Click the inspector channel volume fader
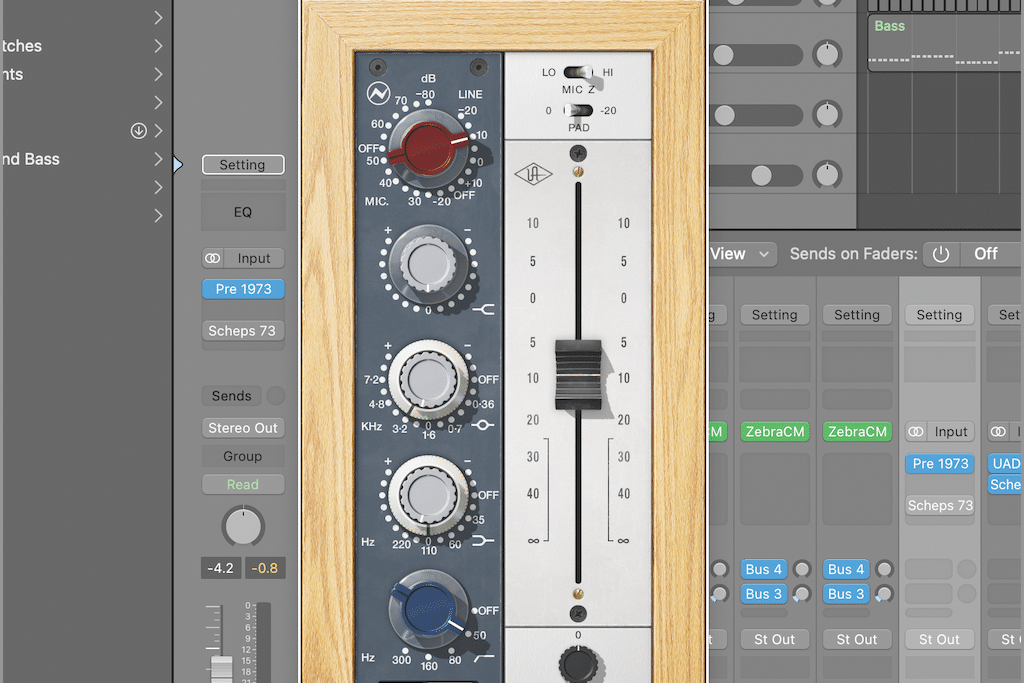1024x683 pixels. point(221,669)
